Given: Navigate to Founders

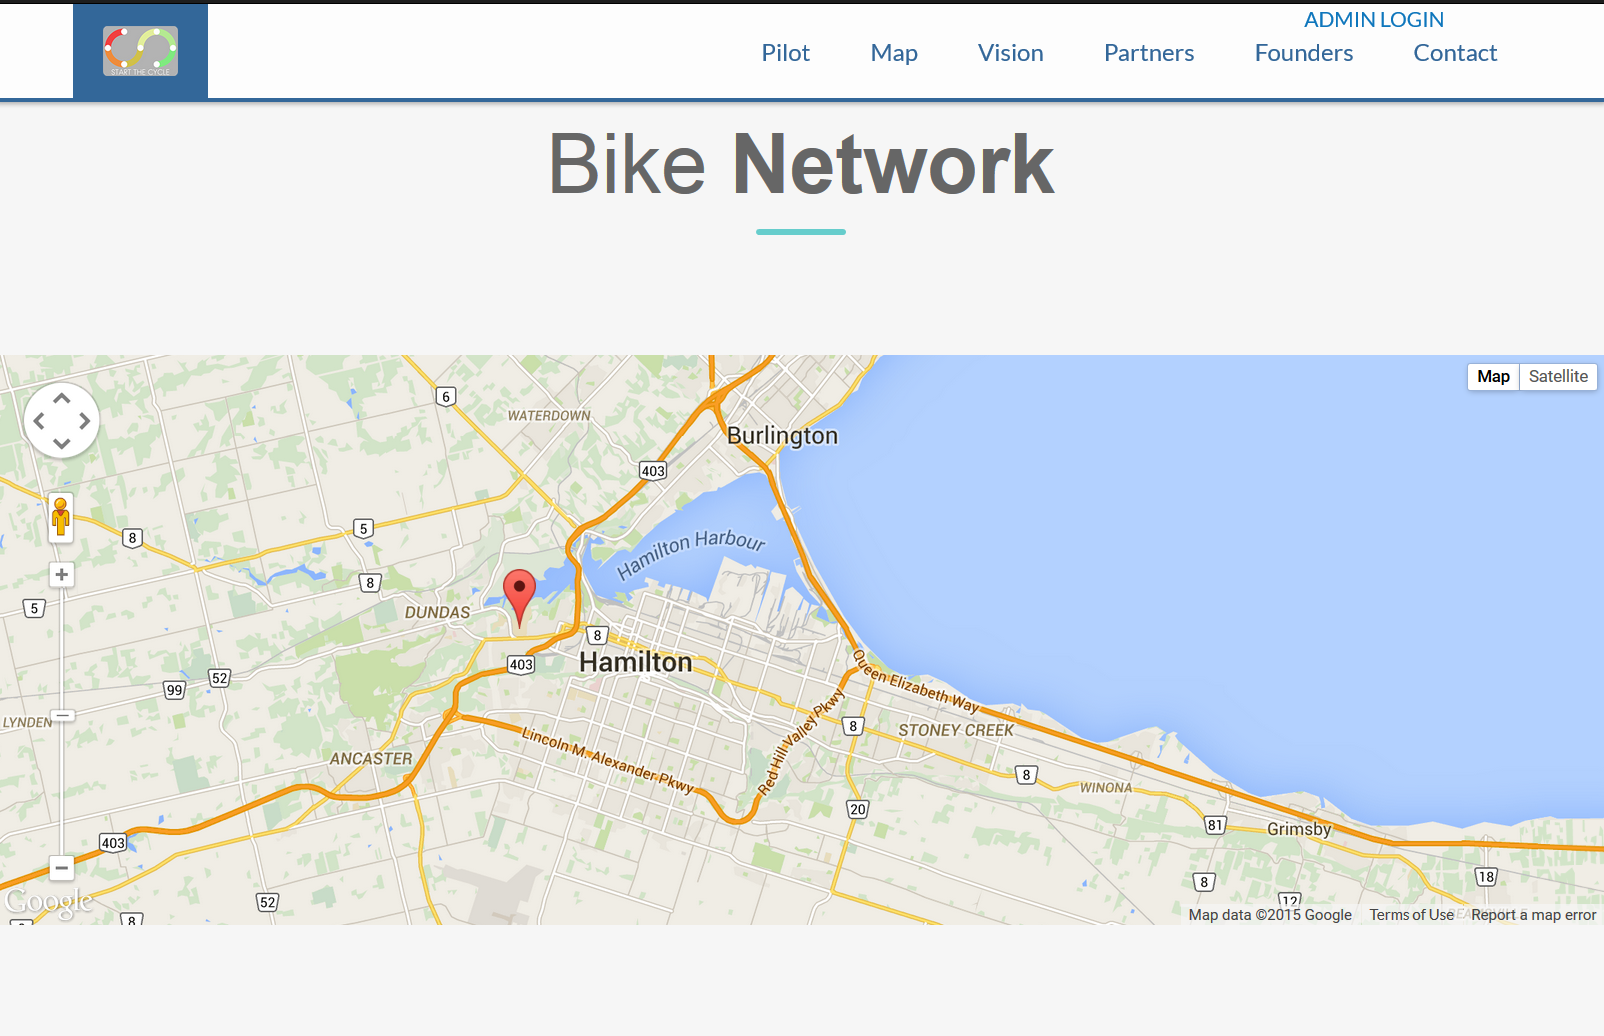Looking at the screenshot, I should (x=1303, y=53).
